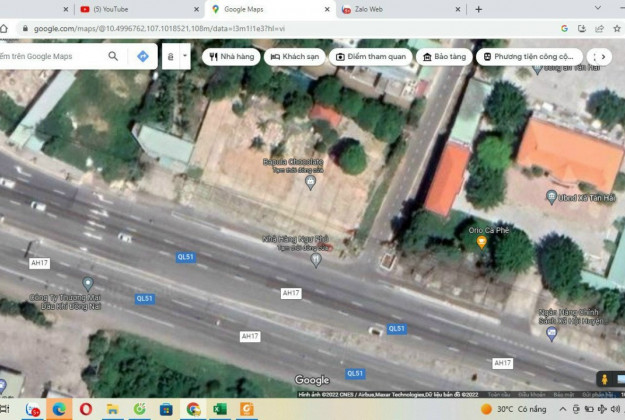Open Chrome from the taskbar
The height and width of the screenshot is (420, 625).
[193, 409]
